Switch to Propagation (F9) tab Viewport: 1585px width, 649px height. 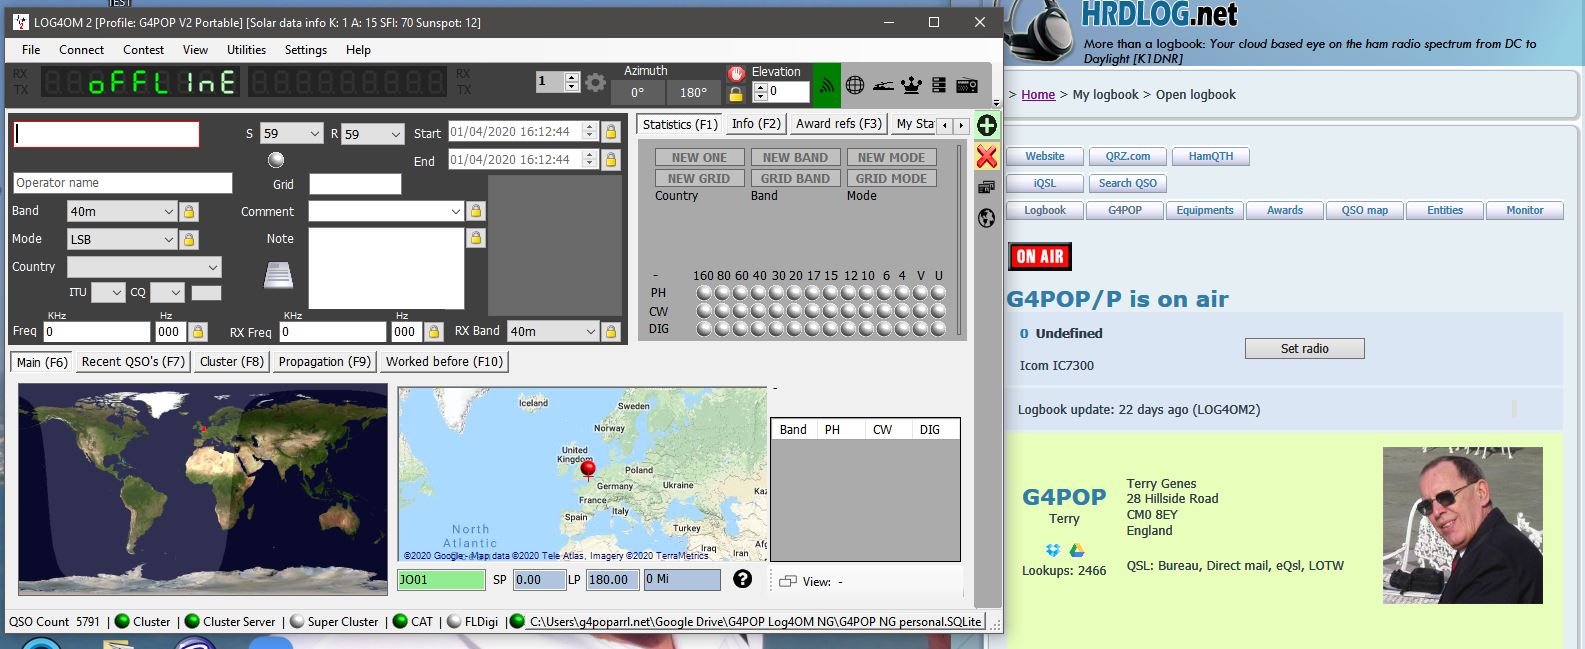(324, 362)
